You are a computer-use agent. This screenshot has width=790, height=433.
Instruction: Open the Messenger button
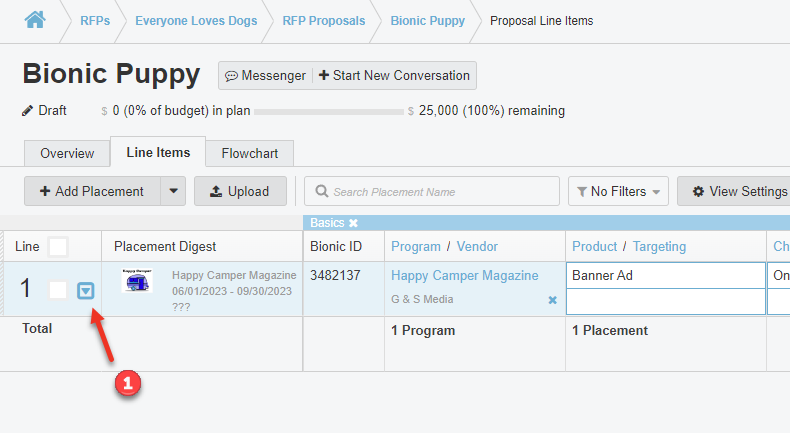pos(265,76)
